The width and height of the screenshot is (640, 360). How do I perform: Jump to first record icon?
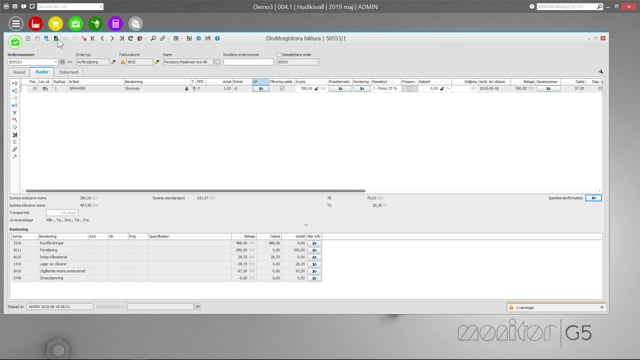pyautogui.click(x=93, y=38)
